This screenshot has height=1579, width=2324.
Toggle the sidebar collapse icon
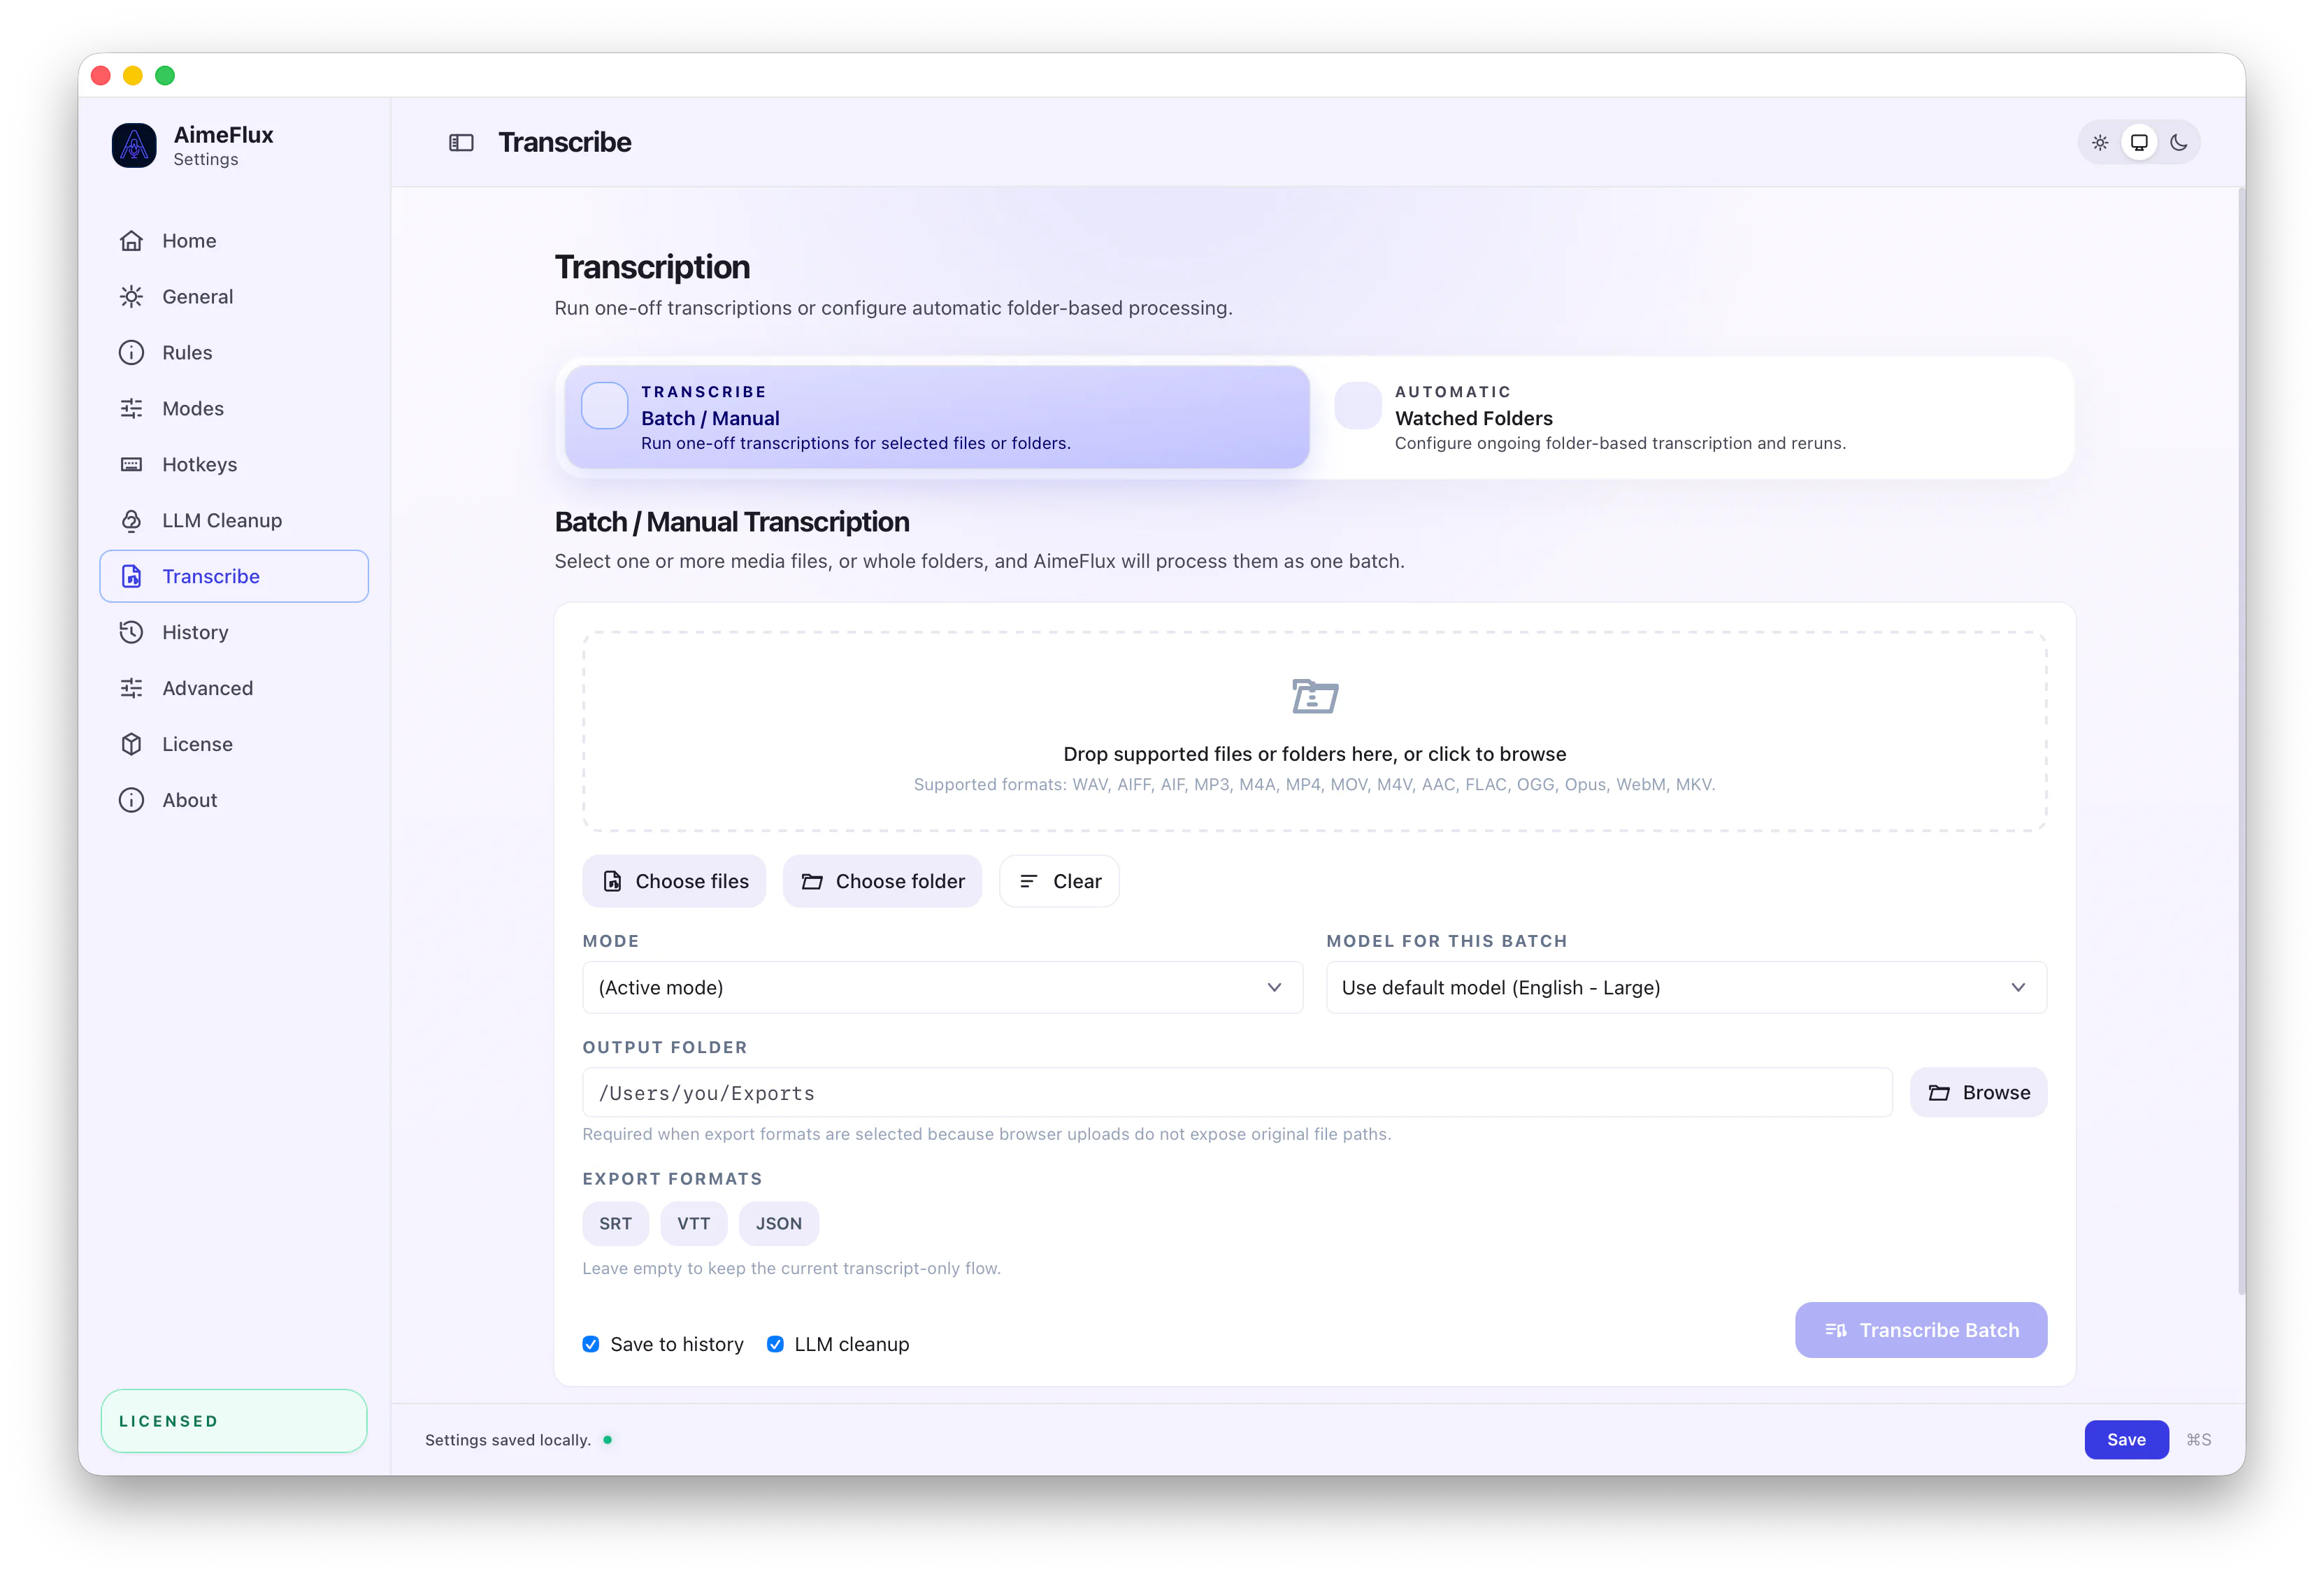[x=461, y=143]
